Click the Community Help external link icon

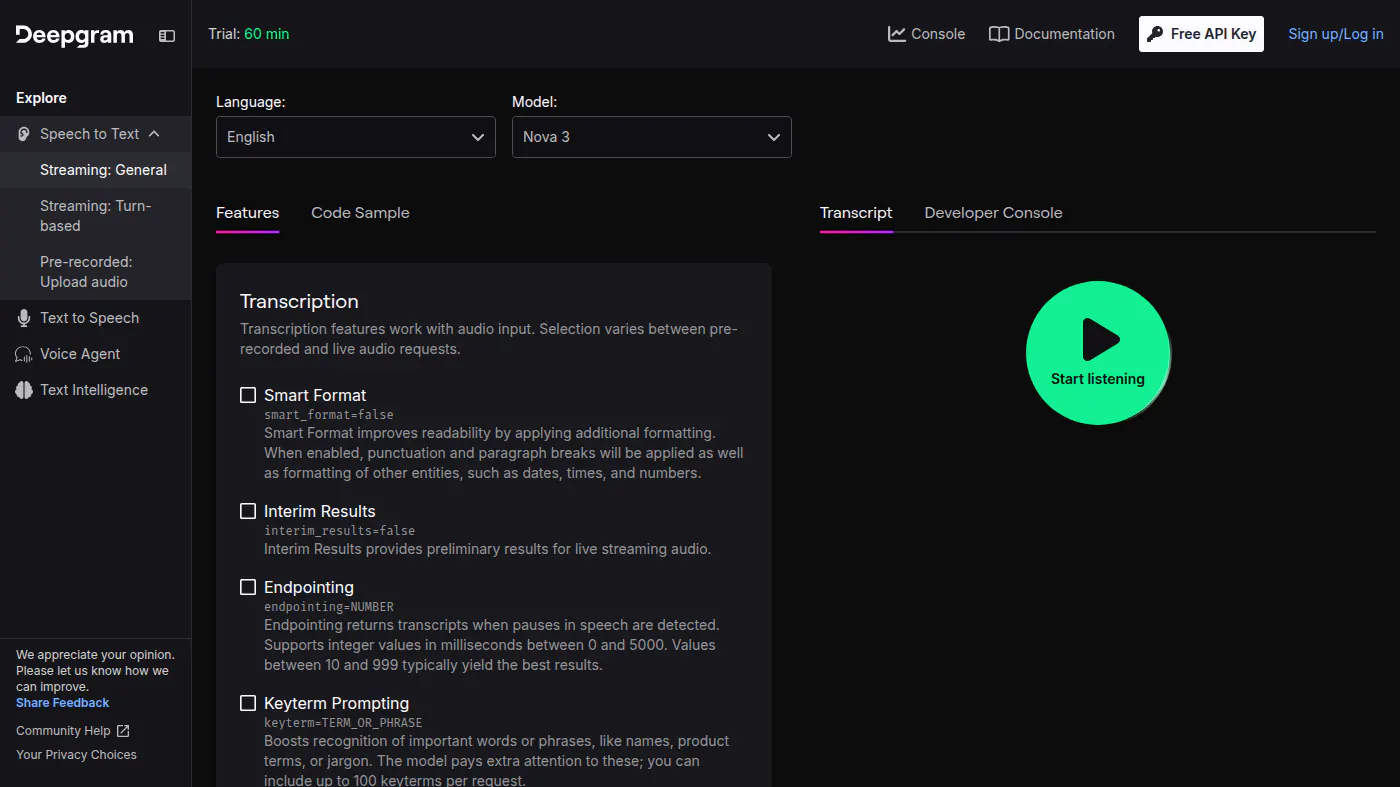point(123,731)
